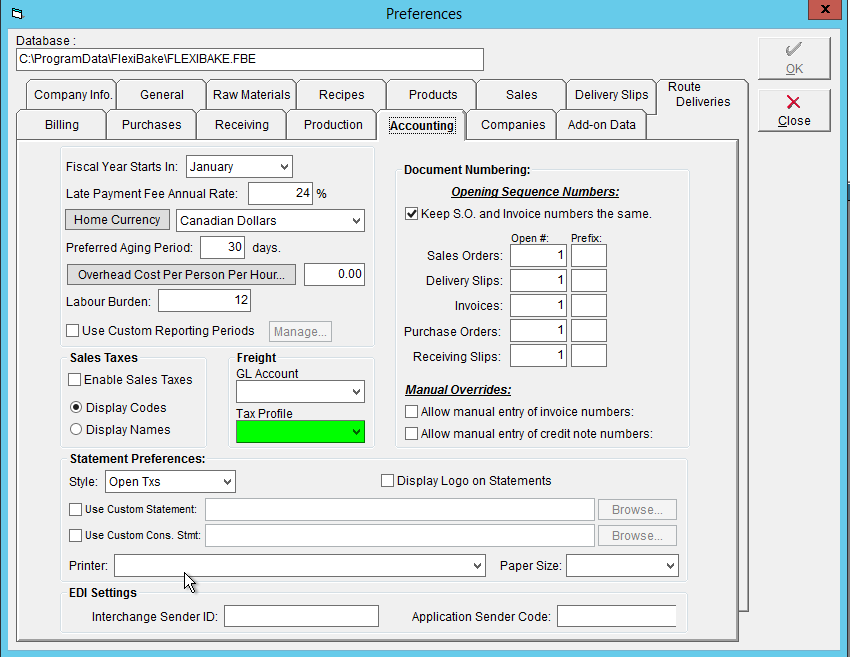Click the Database path field

[x=250, y=59]
